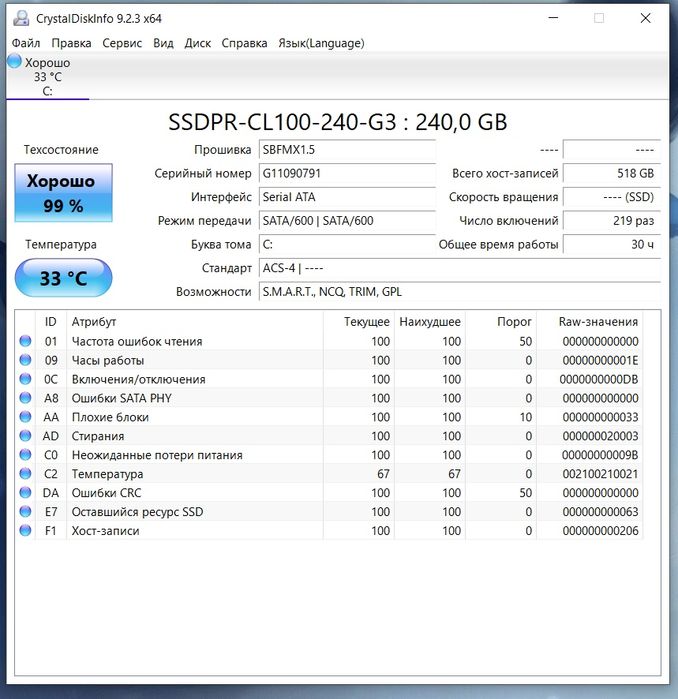Click the Raw-значения column header
This screenshot has width=678, height=699.
point(590,321)
